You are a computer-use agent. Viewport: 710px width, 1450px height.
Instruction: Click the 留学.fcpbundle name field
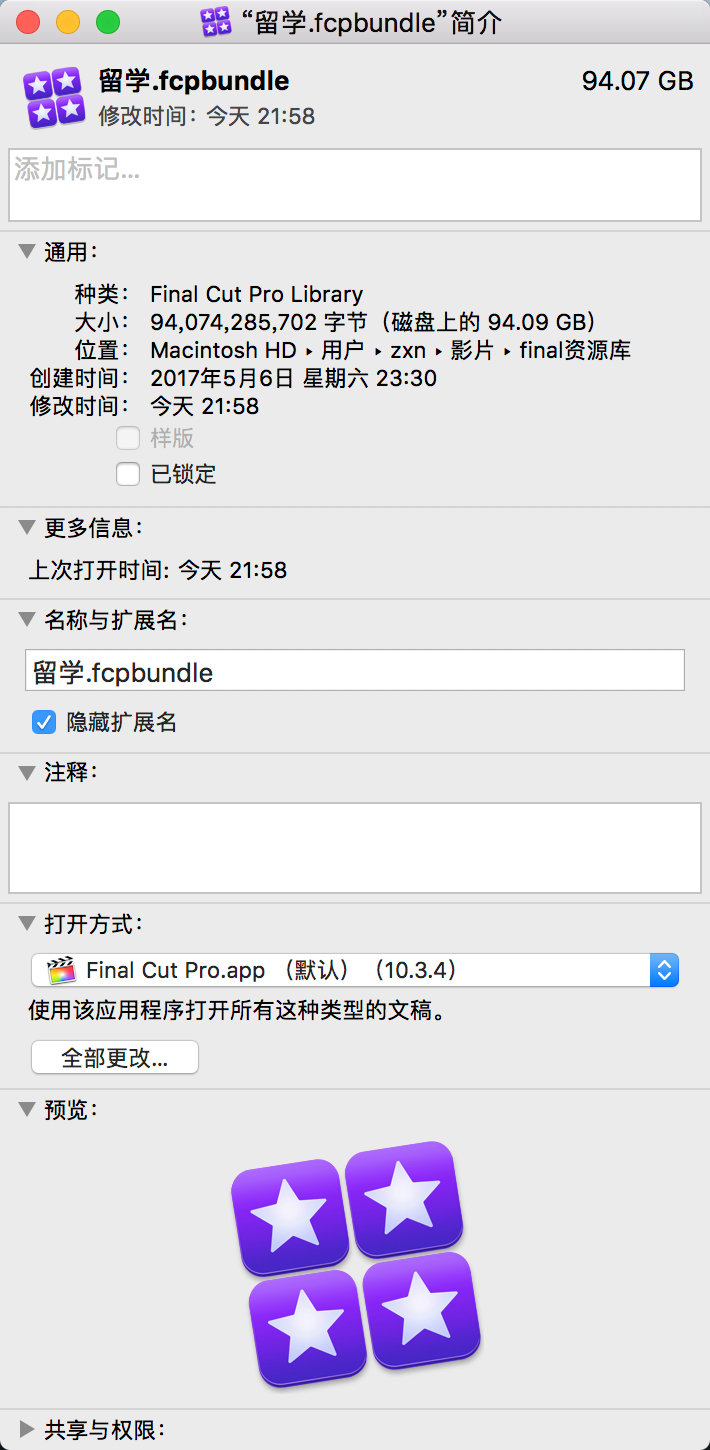click(x=355, y=671)
